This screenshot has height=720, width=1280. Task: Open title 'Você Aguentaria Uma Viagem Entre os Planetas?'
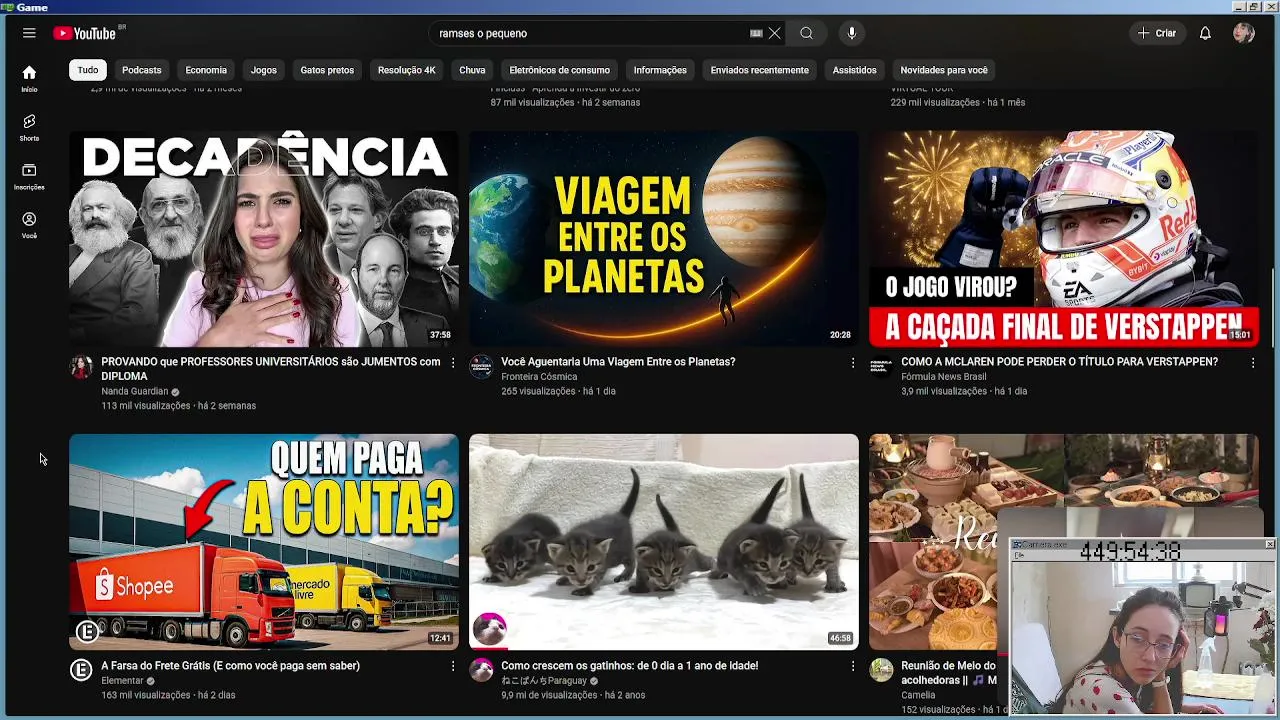coord(618,362)
